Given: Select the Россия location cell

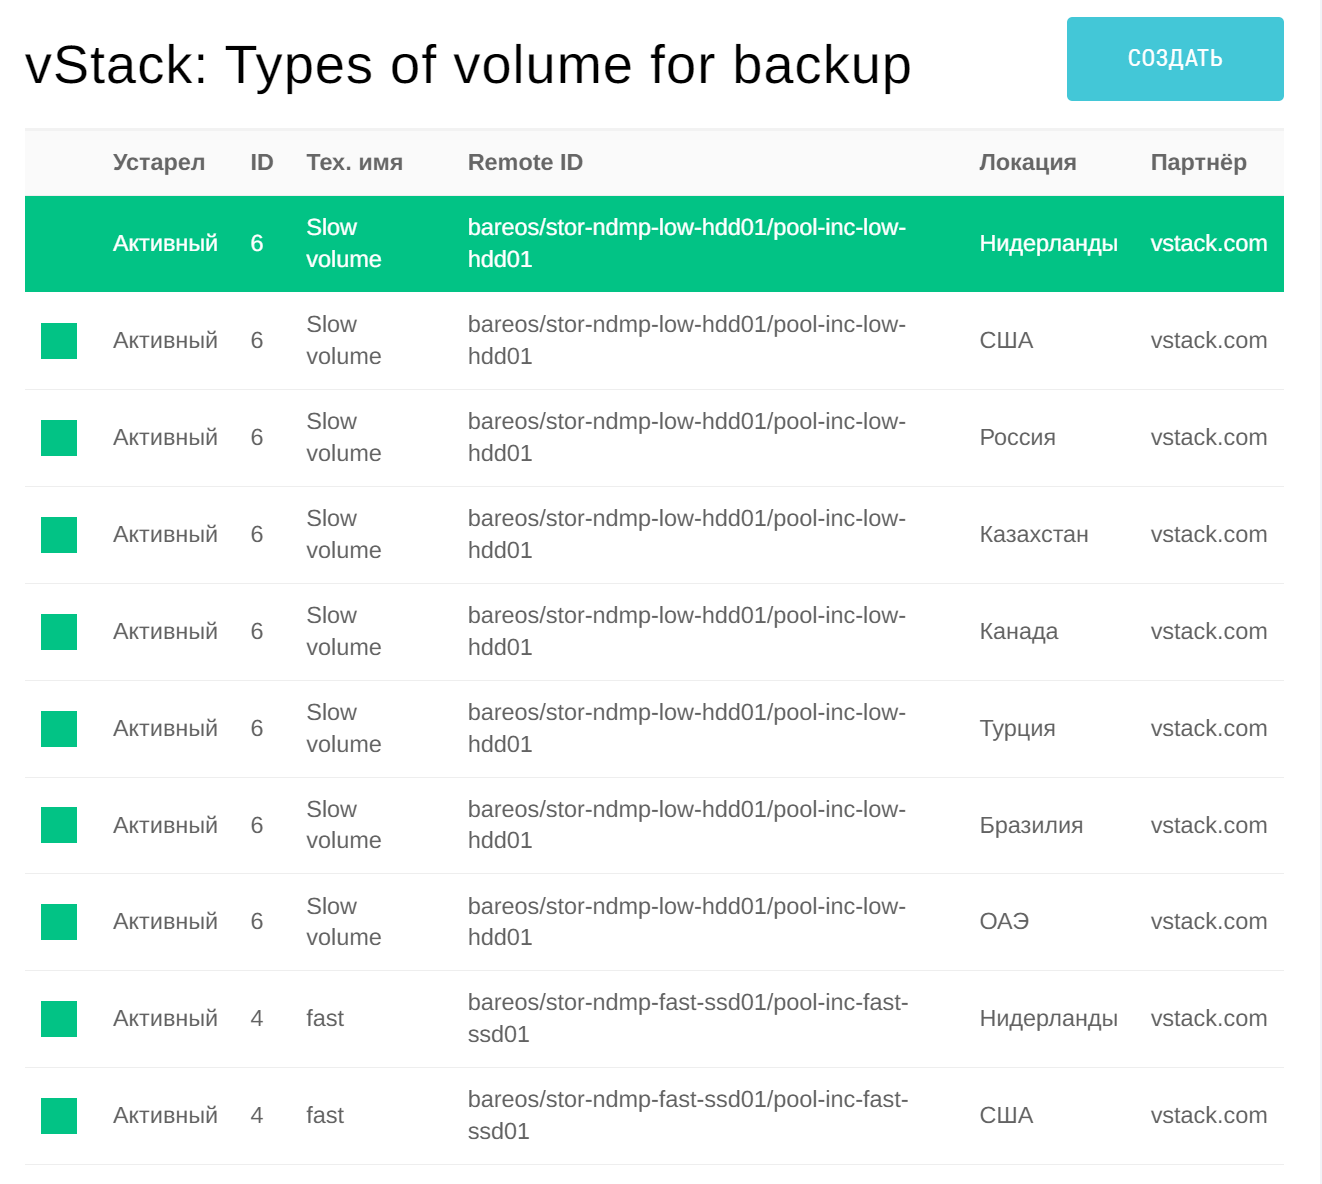Looking at the screenshot, I should click(x=1017, y=438).
